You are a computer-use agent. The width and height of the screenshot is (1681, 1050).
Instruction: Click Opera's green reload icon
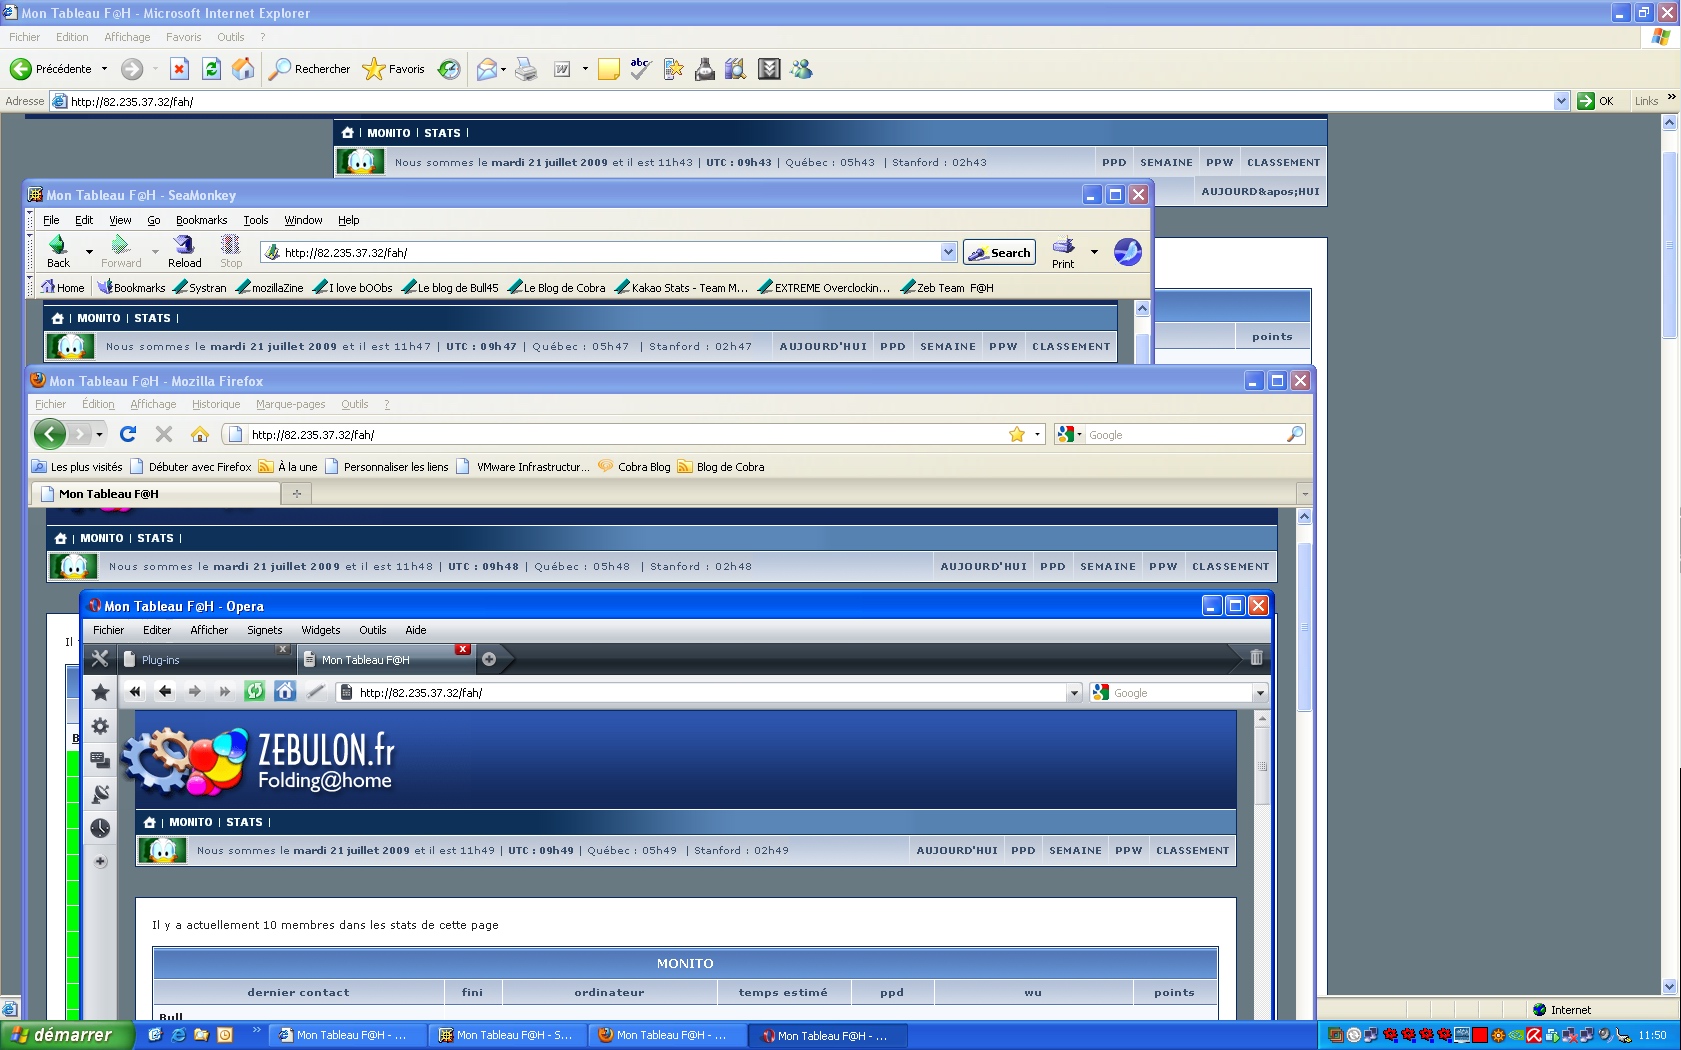[255, 691]
